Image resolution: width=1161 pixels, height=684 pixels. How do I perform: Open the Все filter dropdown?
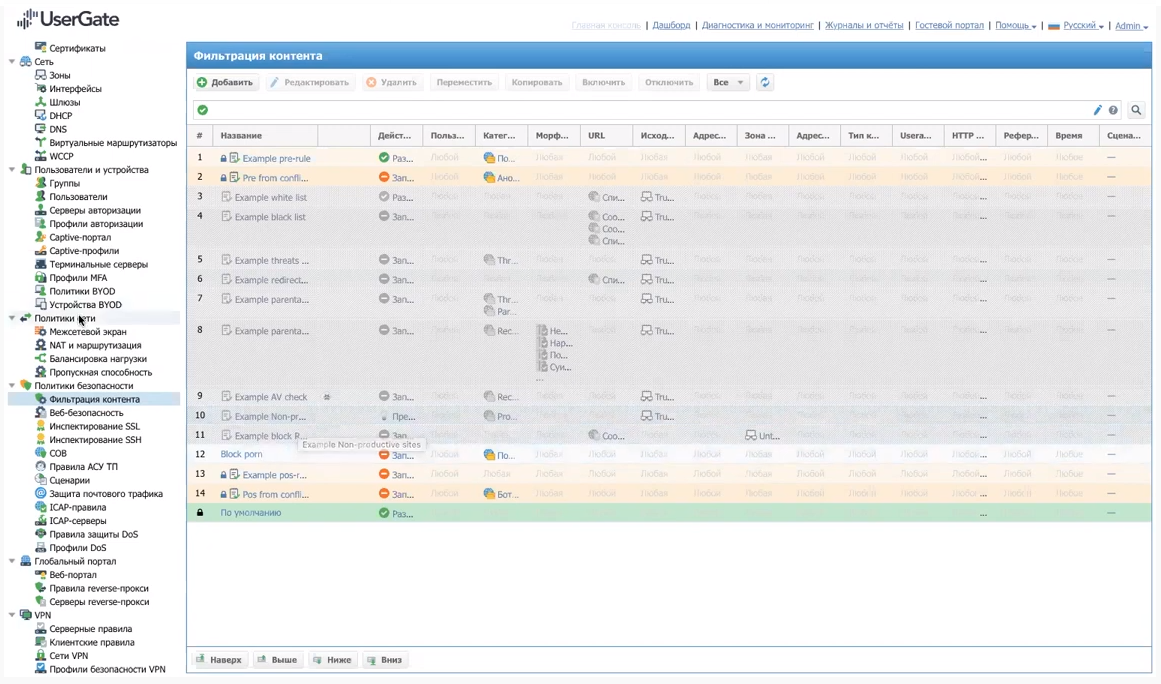coord(728,83)
